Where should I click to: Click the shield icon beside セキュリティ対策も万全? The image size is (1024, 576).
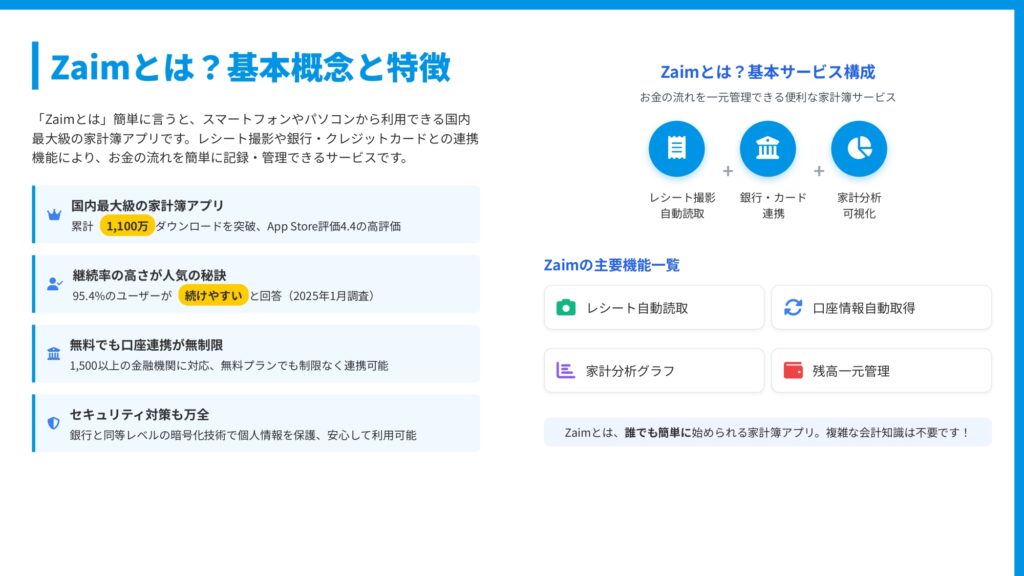(x=54, y=423)
